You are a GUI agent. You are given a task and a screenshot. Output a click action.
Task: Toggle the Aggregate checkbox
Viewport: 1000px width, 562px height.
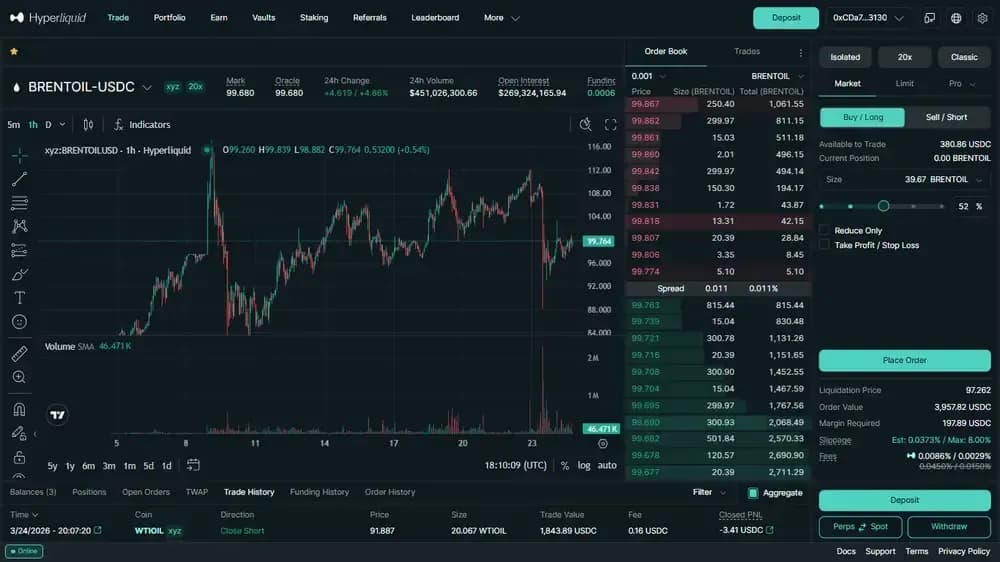753,492
